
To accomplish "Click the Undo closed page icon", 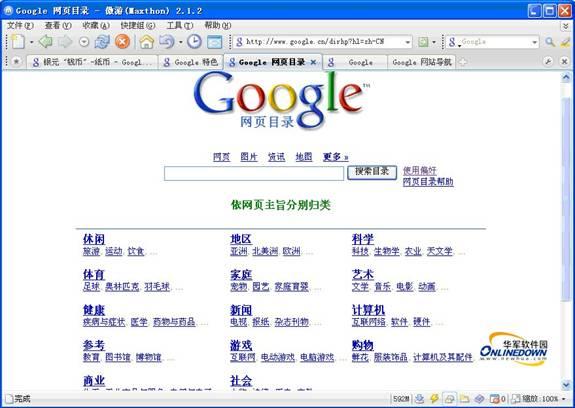I will pos(166,42).
